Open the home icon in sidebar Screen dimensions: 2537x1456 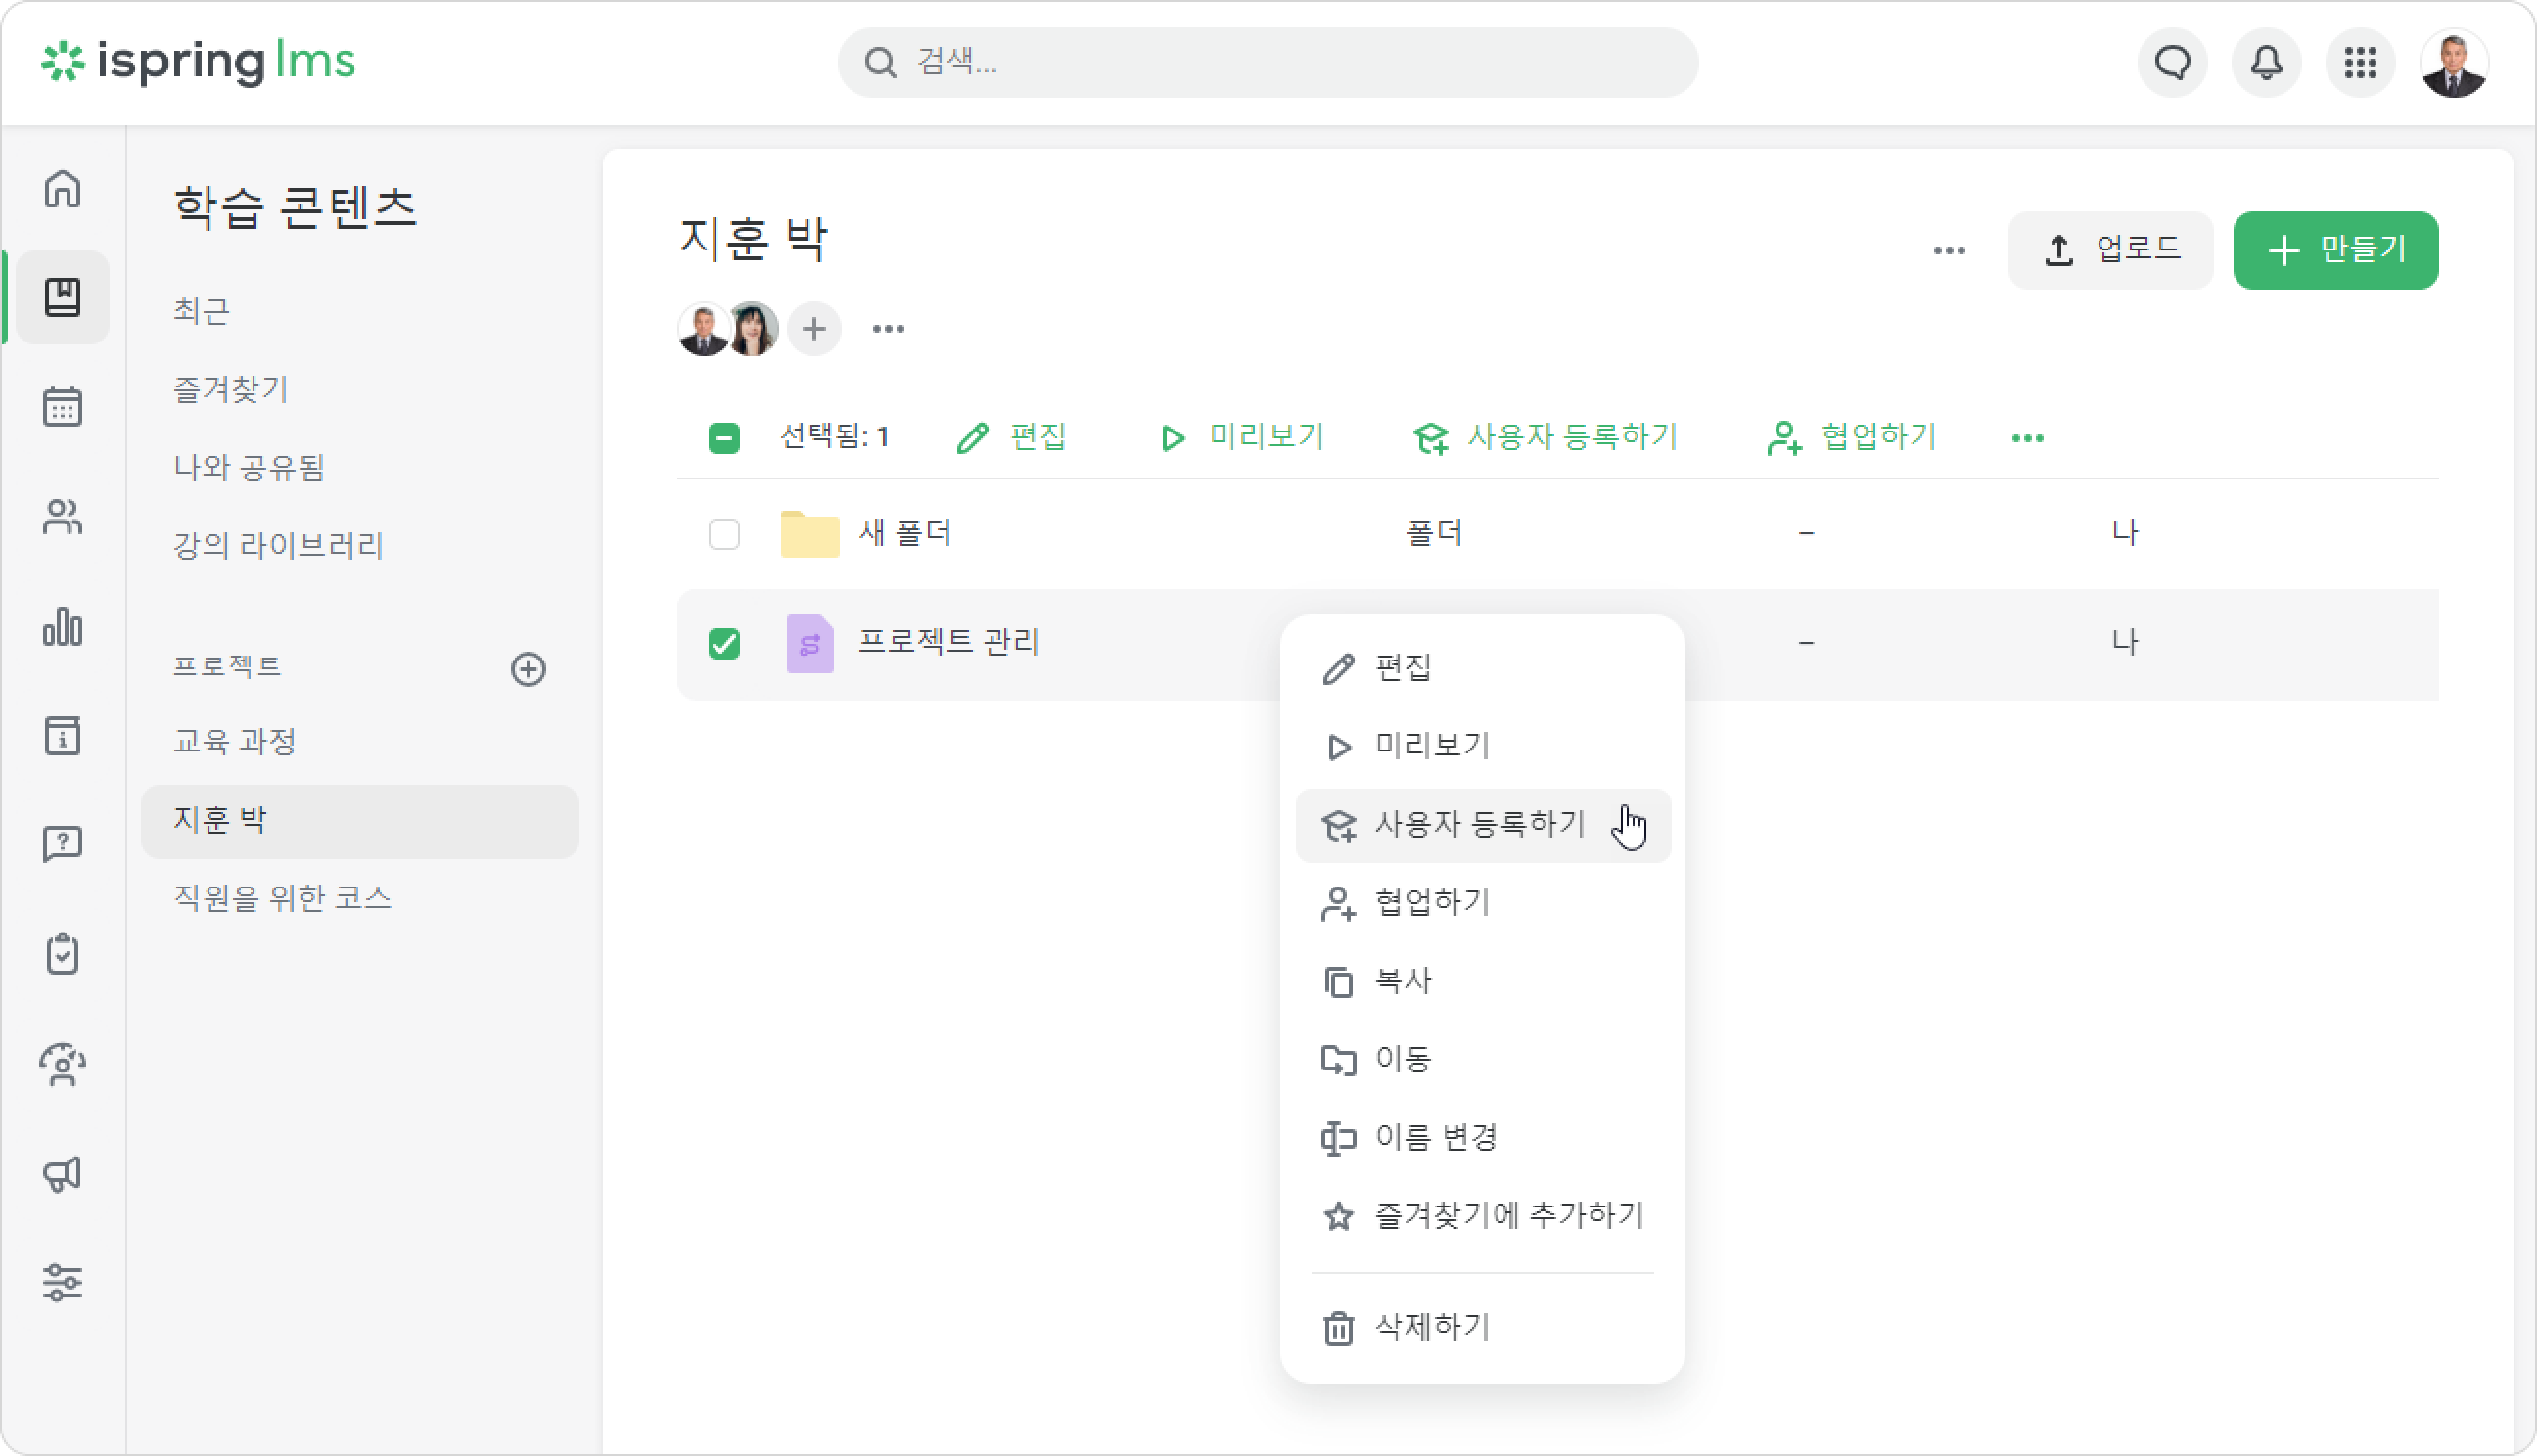pyautogui.click(x=62, y=188)
